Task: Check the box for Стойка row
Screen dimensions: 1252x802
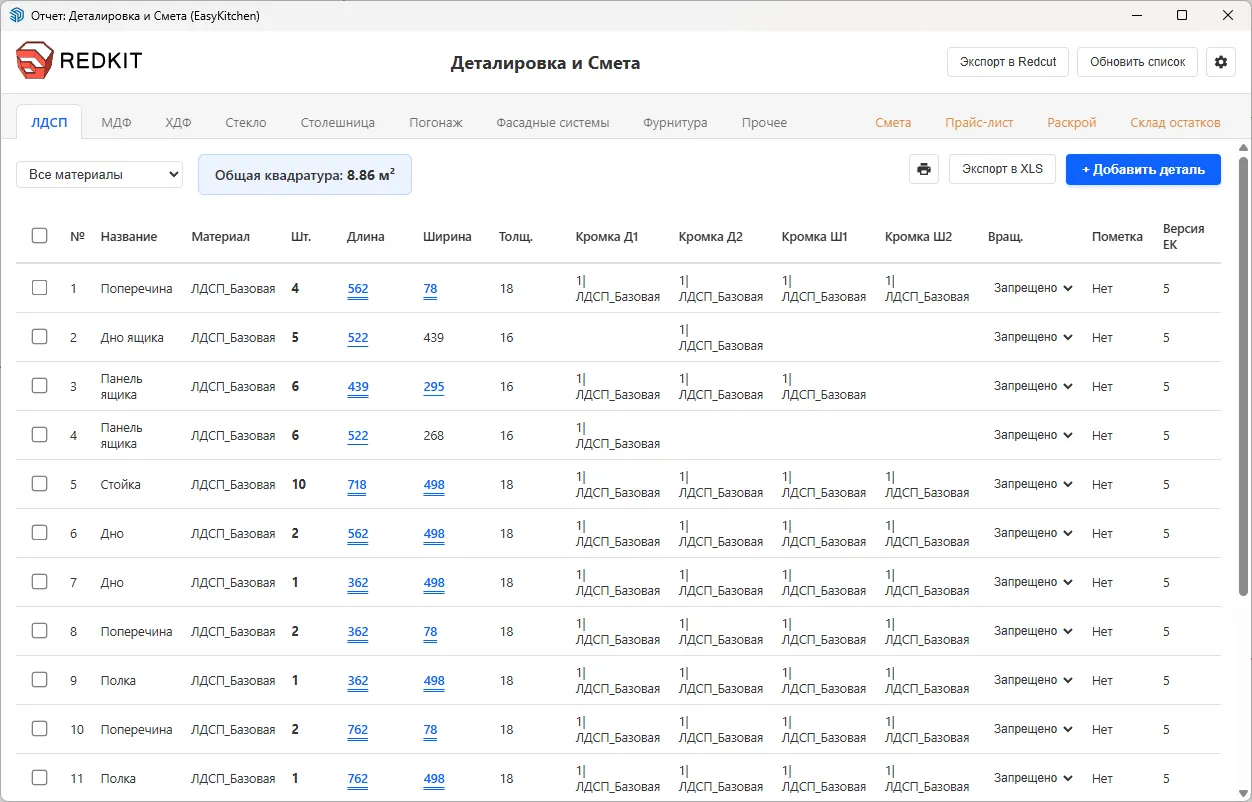Action: click(x=39, y=484)
